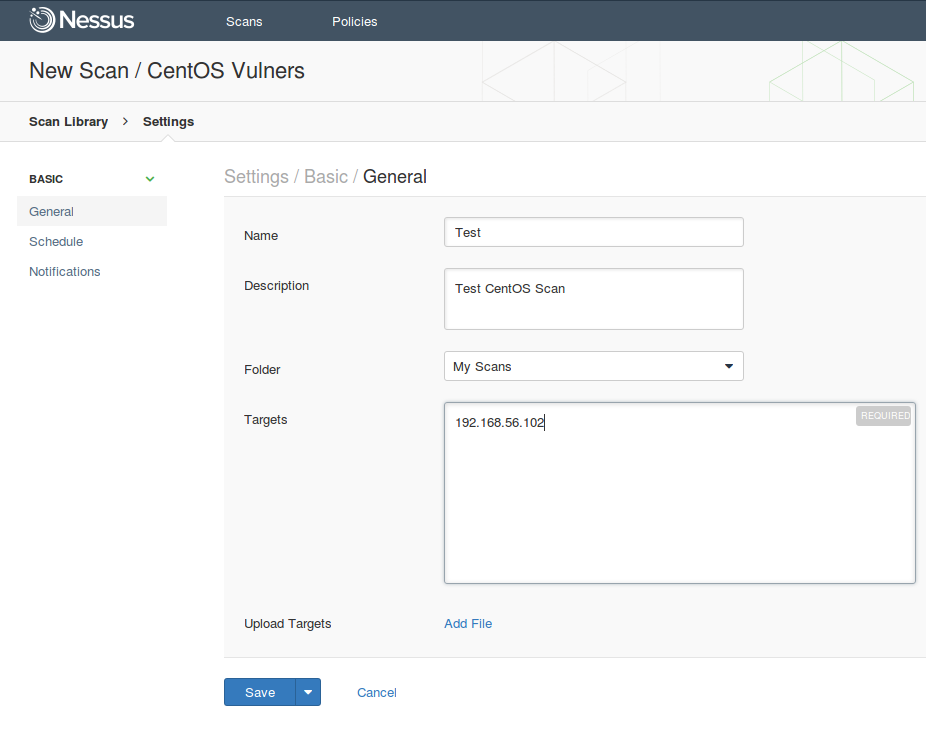
Task: Click the Cancel link
Action: (377, 693)
